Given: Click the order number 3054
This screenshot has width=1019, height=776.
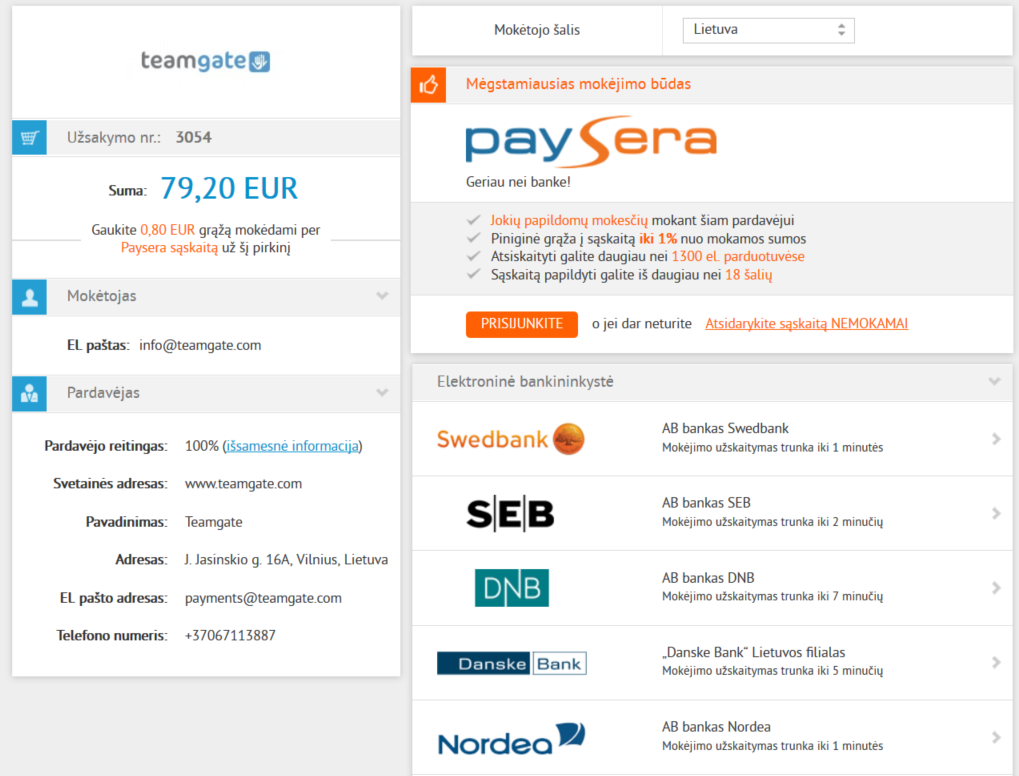Looking at the screenshot, I should [x=194, y=138].
